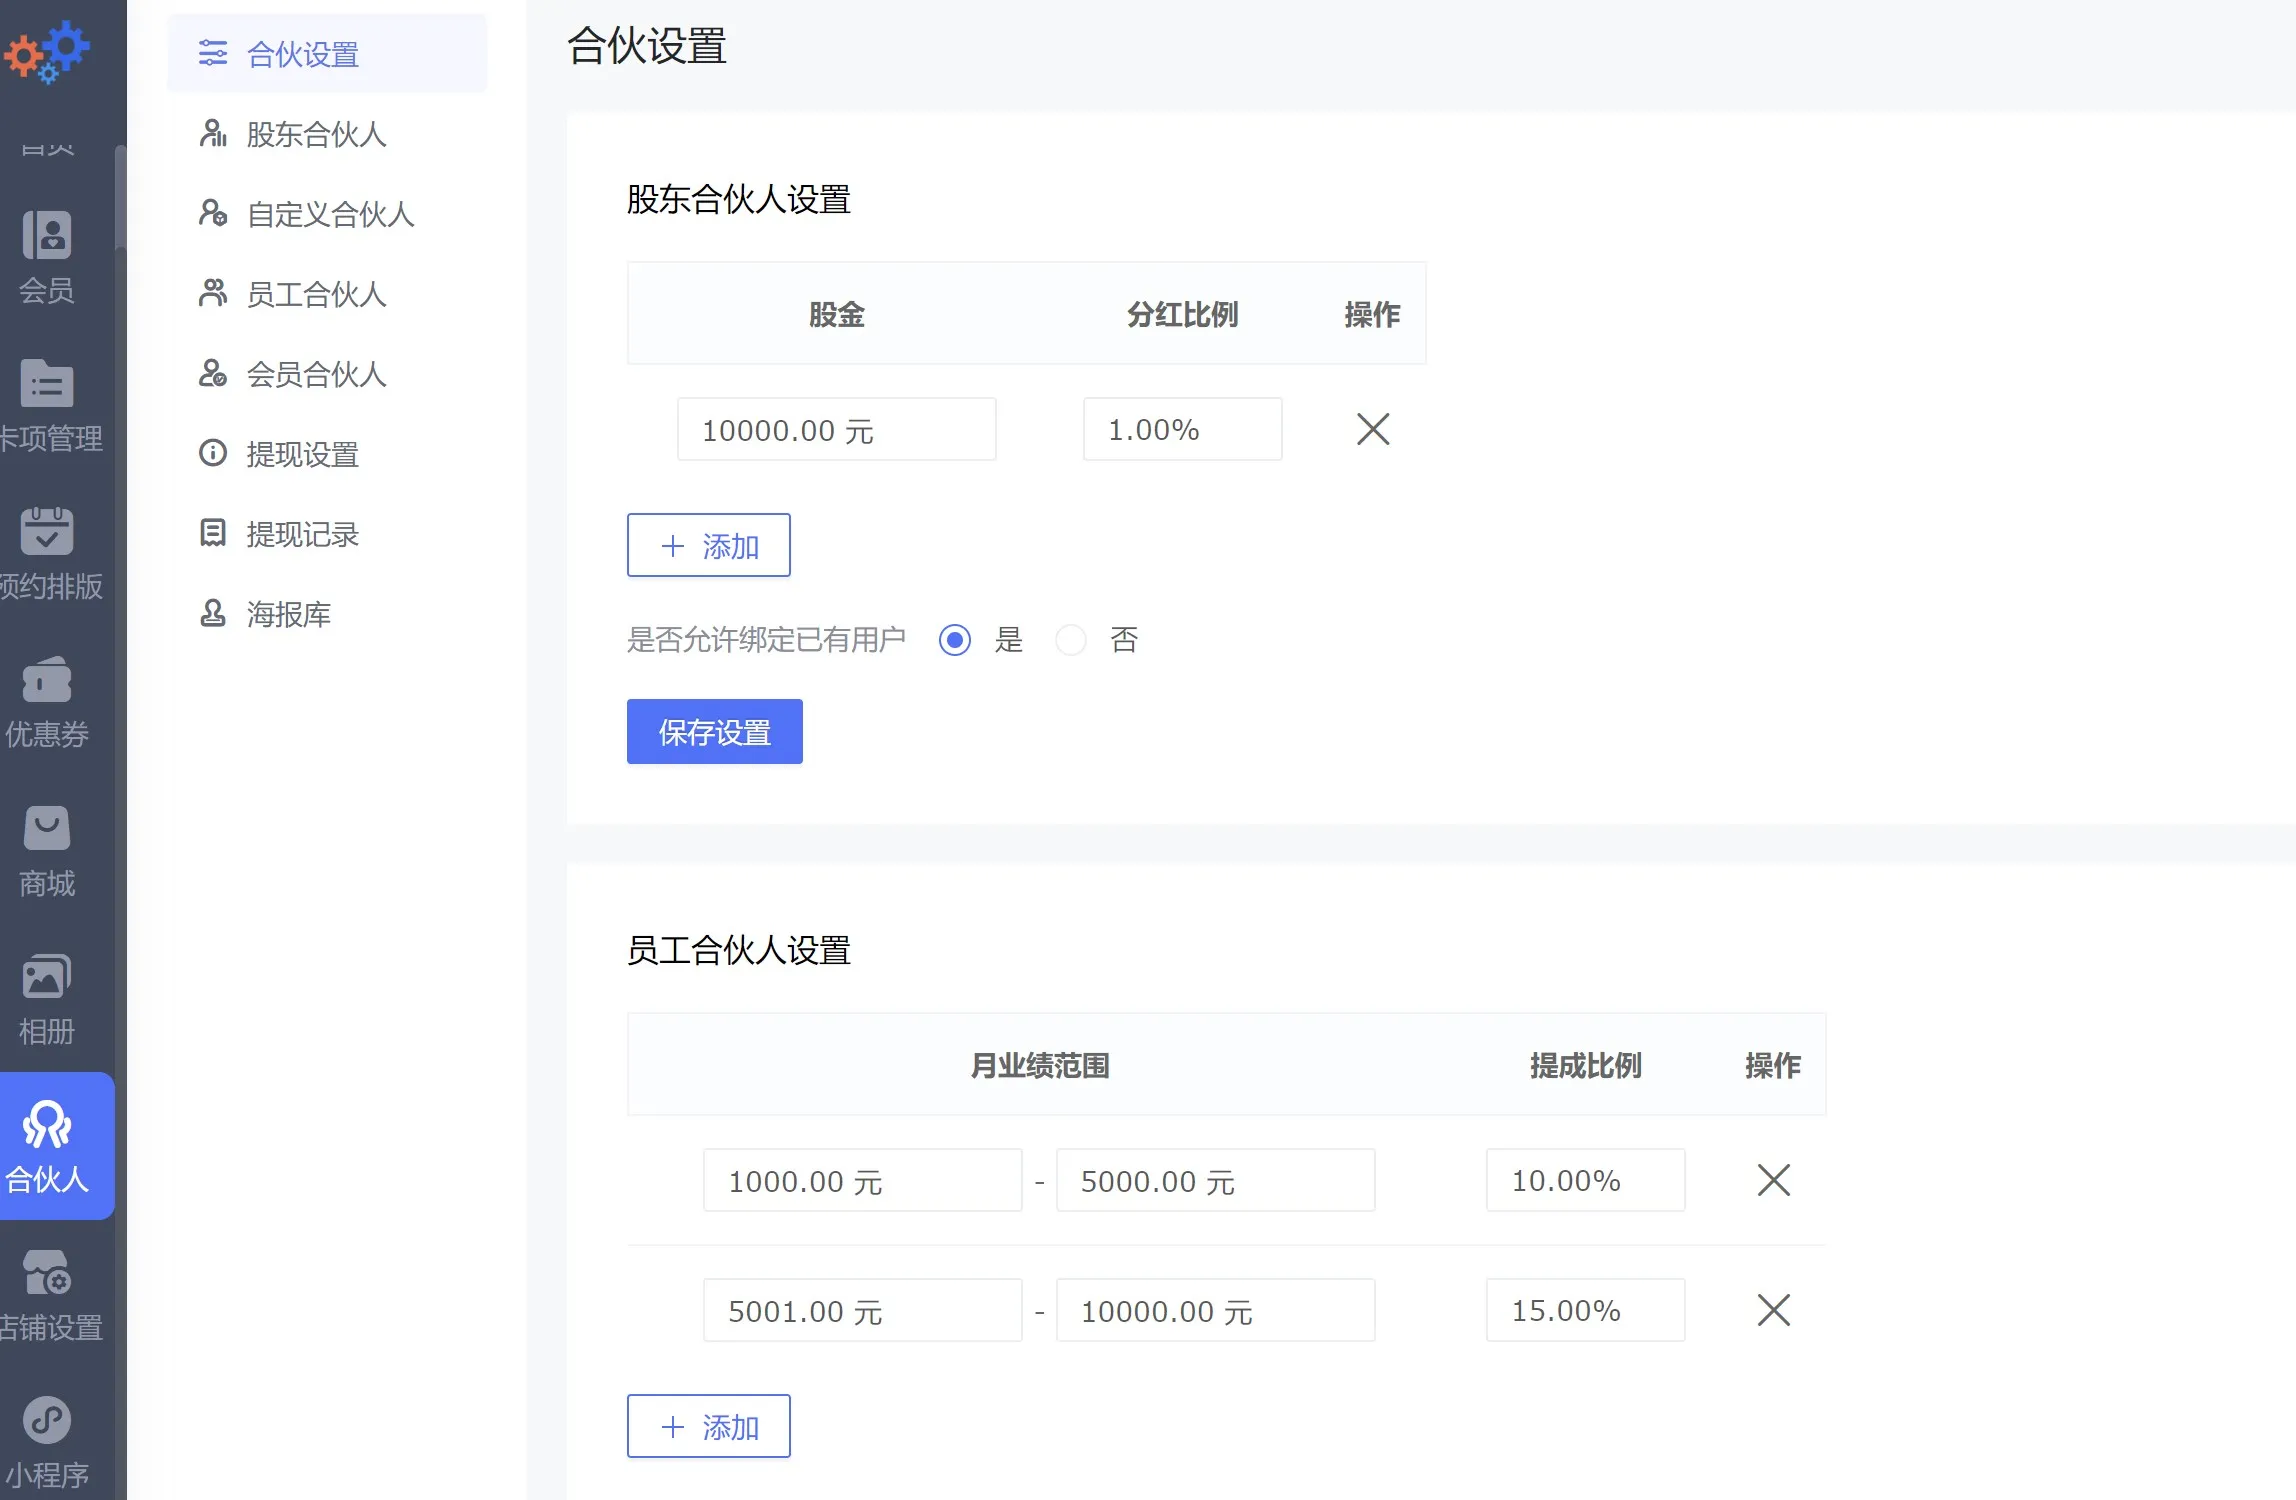Click the stamp icon beside 海报库

(x=212, y=613)
